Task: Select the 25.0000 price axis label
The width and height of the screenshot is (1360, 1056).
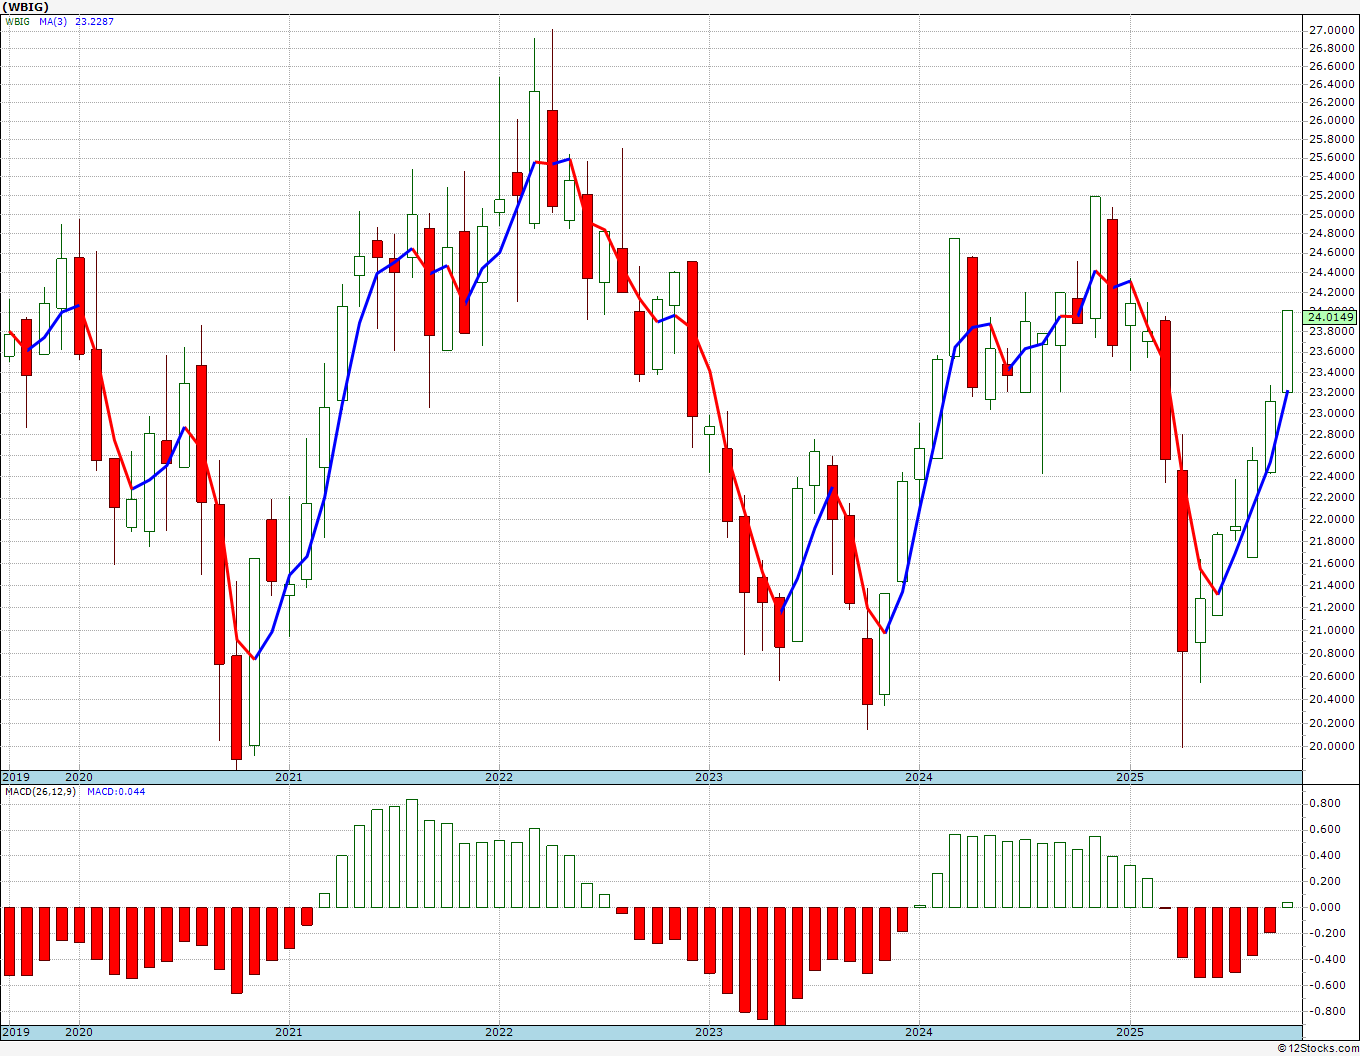Action: [x=1331, y=214]
